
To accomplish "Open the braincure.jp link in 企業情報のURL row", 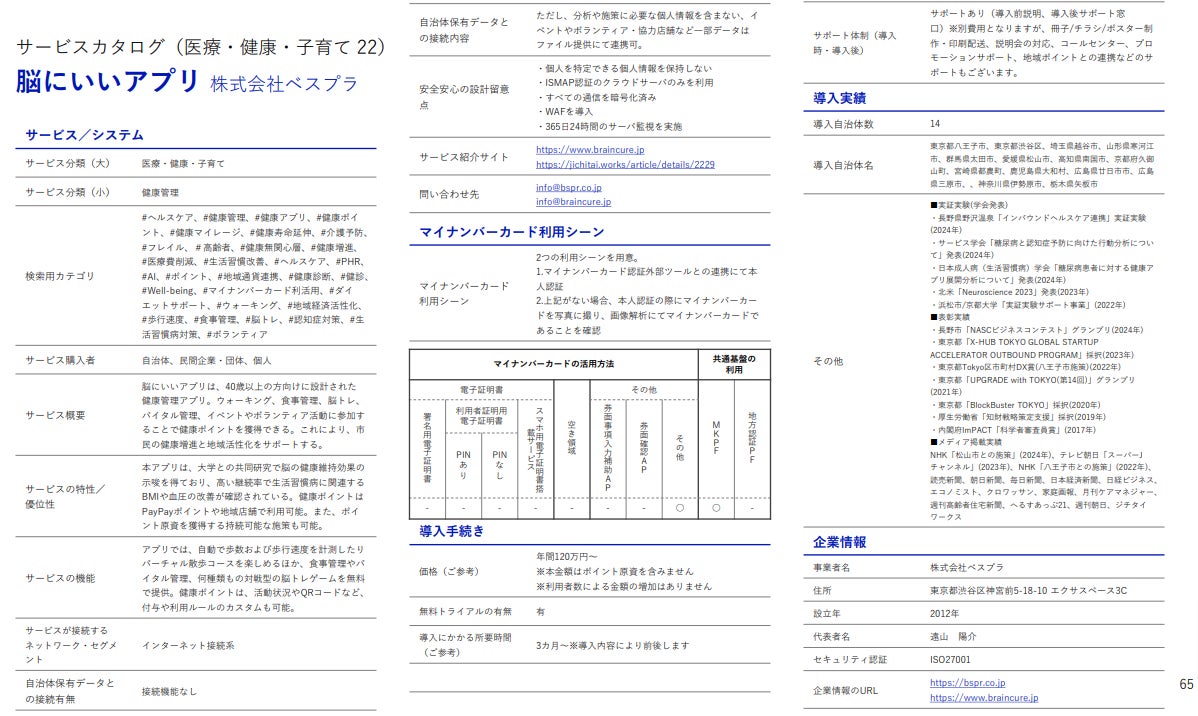I will pyautogui.click(x=984, y=698).
